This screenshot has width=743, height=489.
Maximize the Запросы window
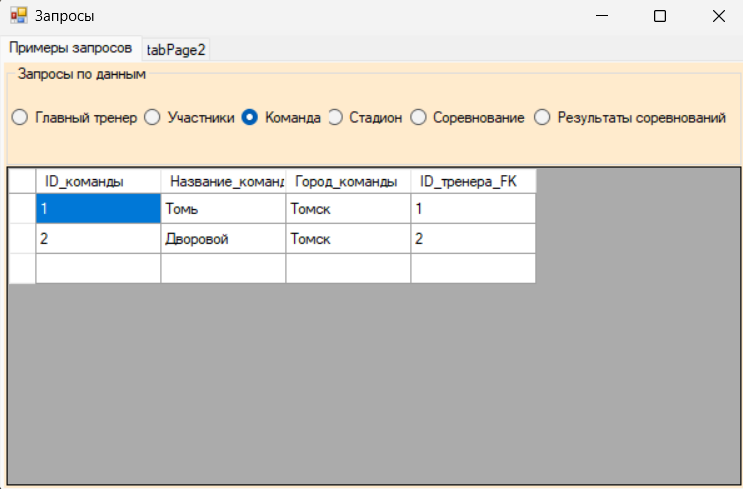click(x=660, y=16)
